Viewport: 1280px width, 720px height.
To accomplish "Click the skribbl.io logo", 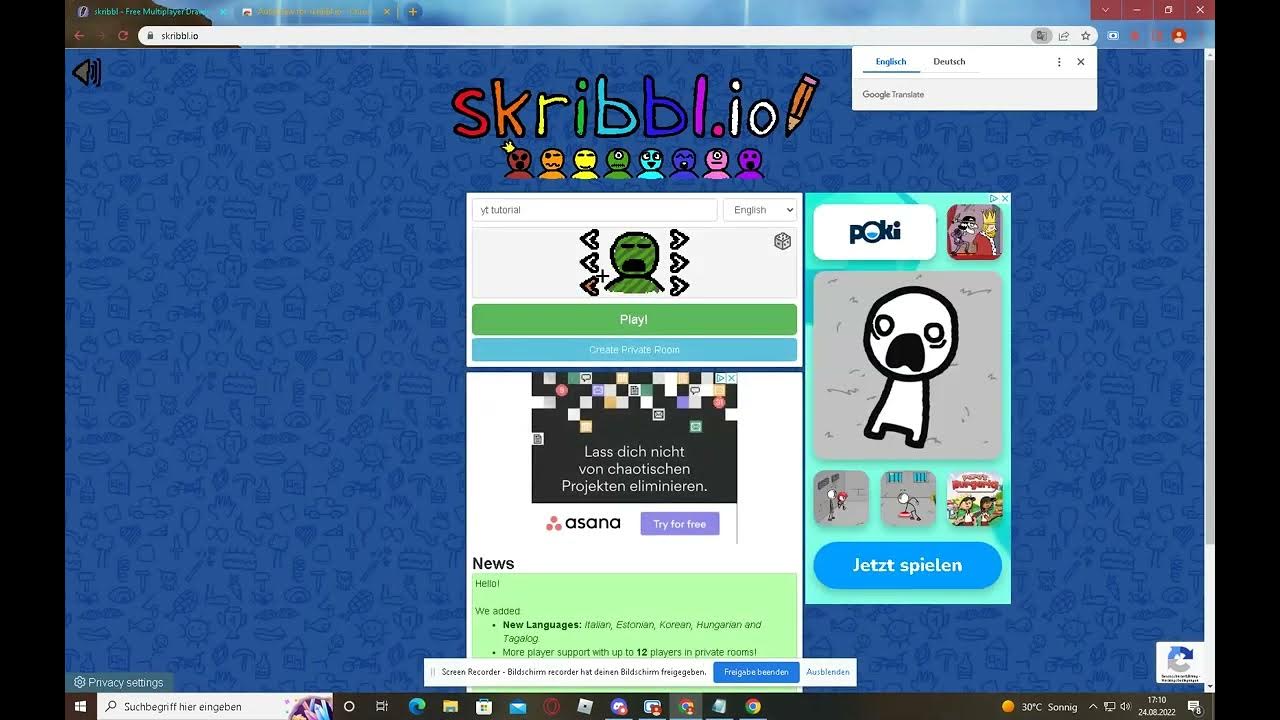I will pyautogui.click(x=634, y=107).
